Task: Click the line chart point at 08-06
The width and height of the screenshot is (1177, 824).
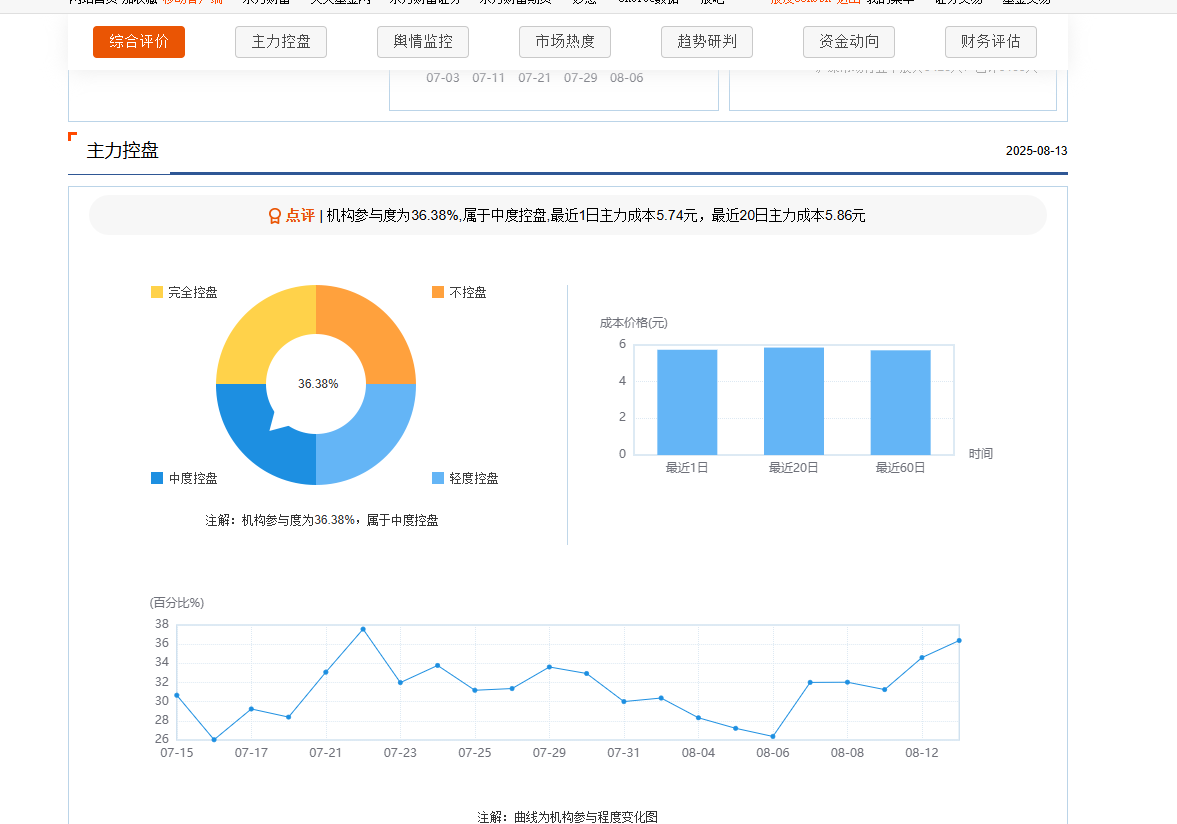Action: [x=773, y=736]
